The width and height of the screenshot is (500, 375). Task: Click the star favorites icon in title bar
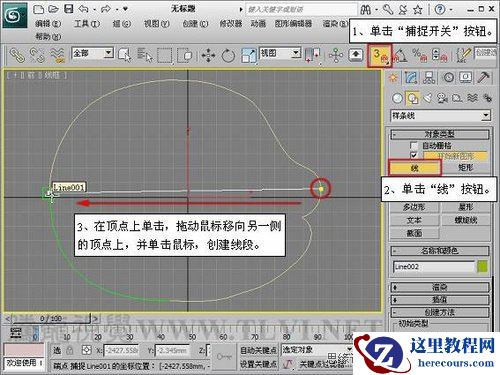[x=418, y=9]
